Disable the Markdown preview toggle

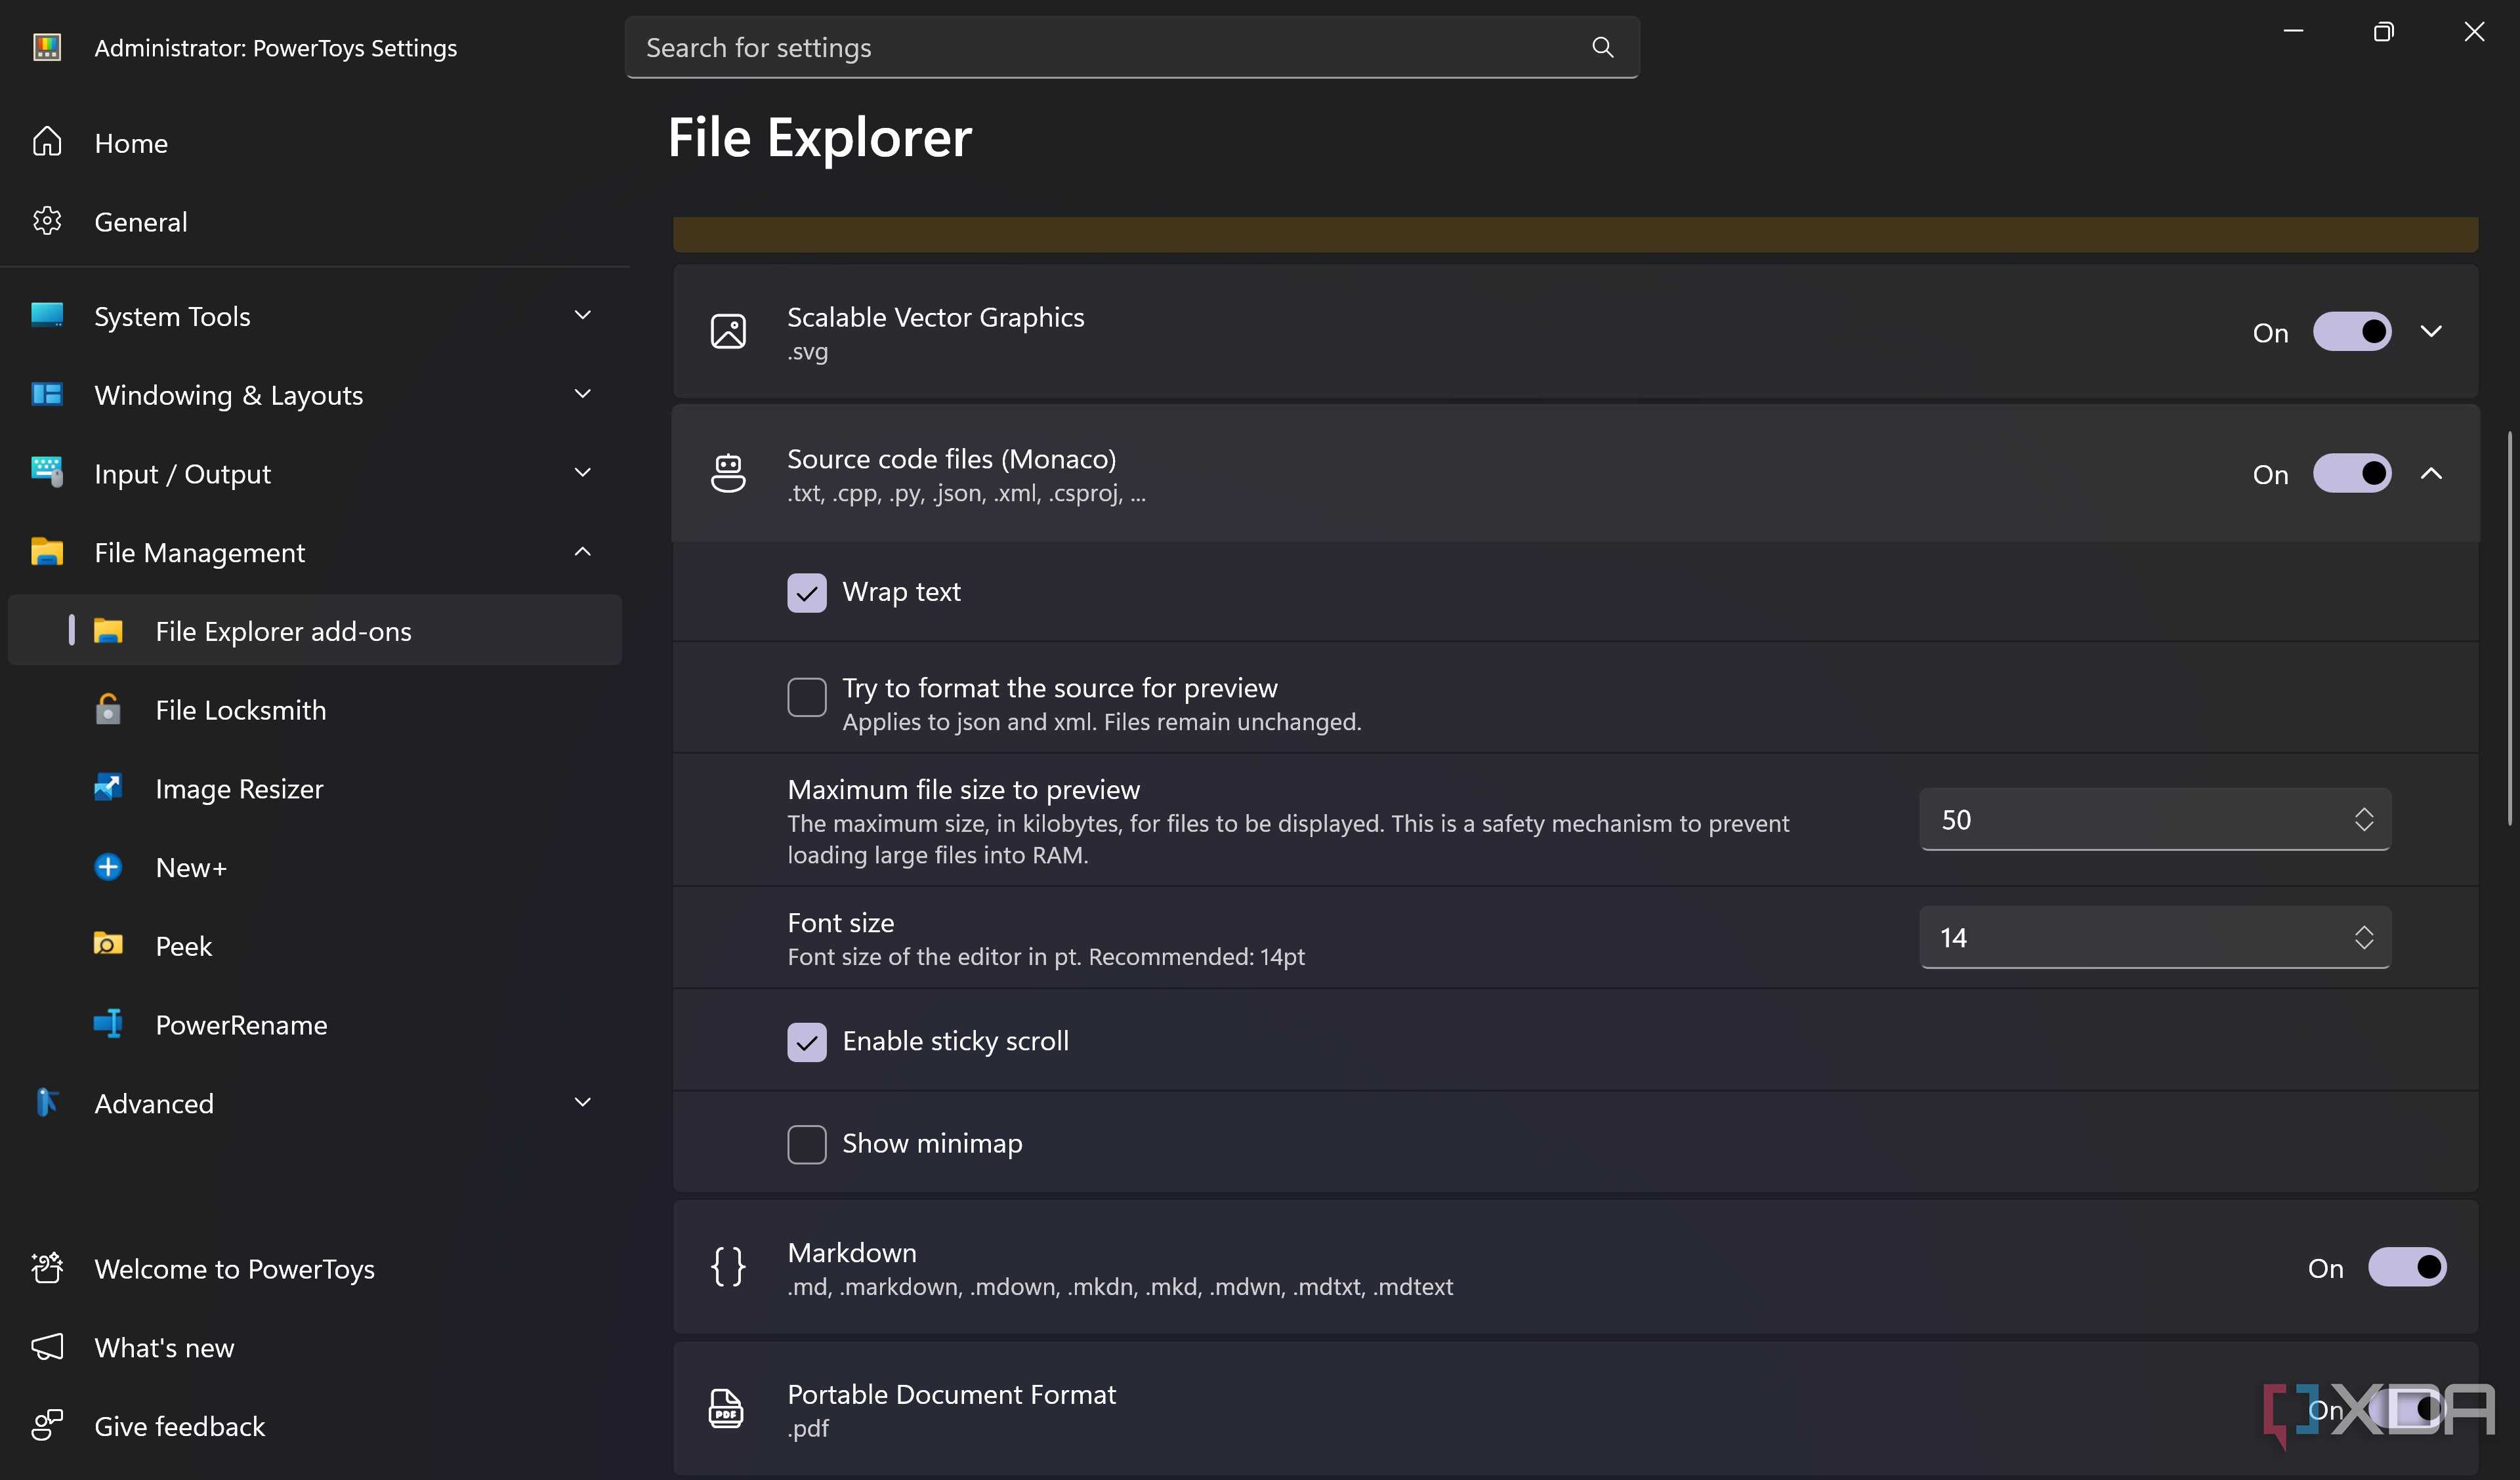tap(2407, 1267)
